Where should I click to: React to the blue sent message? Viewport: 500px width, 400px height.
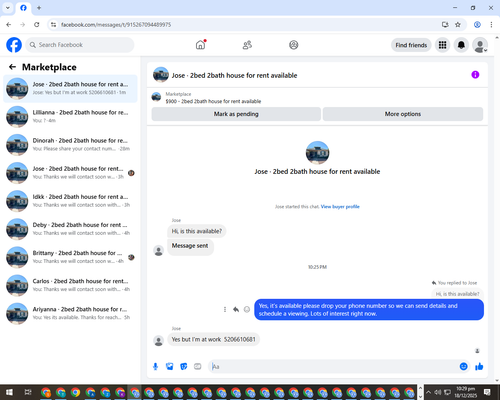(x=247, y=310)
